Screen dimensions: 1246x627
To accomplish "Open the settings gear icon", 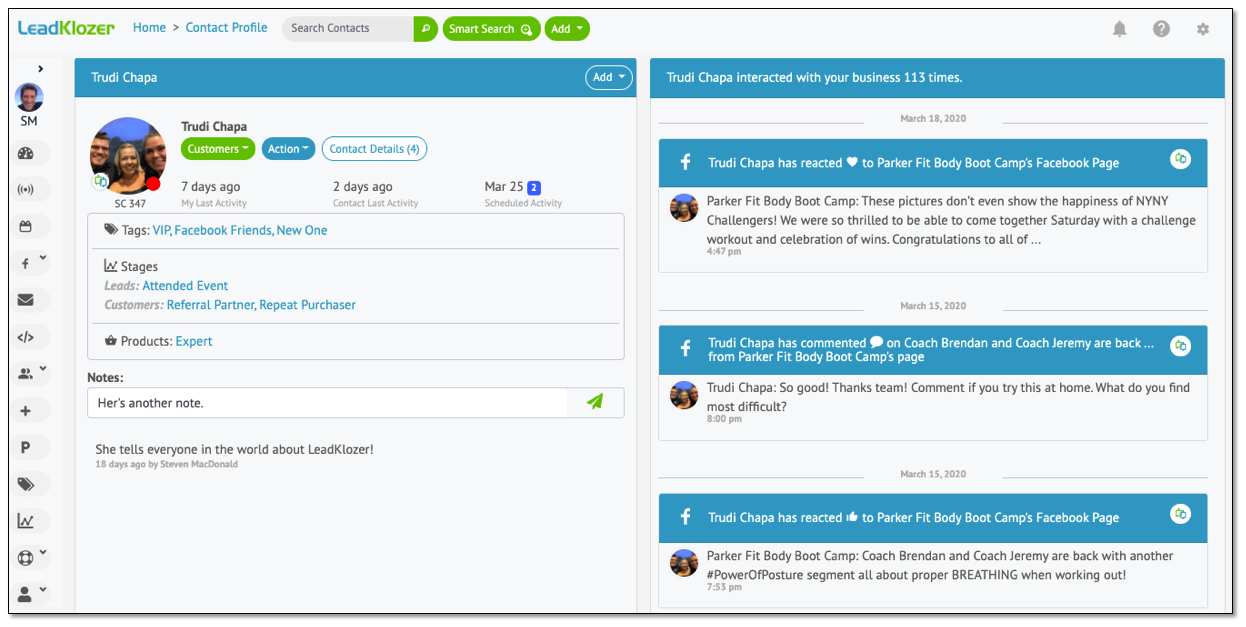I will pyautogui.click(x=1203, y=29).
